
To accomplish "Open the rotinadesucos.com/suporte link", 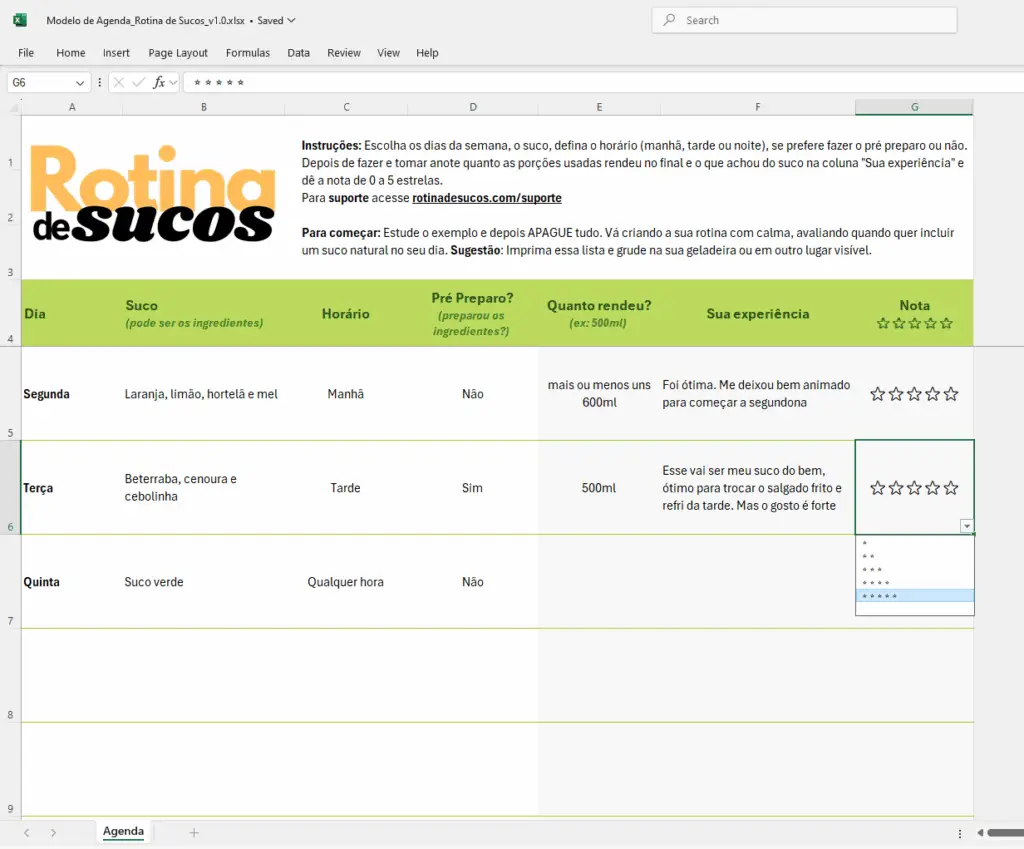I will [487, 198].
